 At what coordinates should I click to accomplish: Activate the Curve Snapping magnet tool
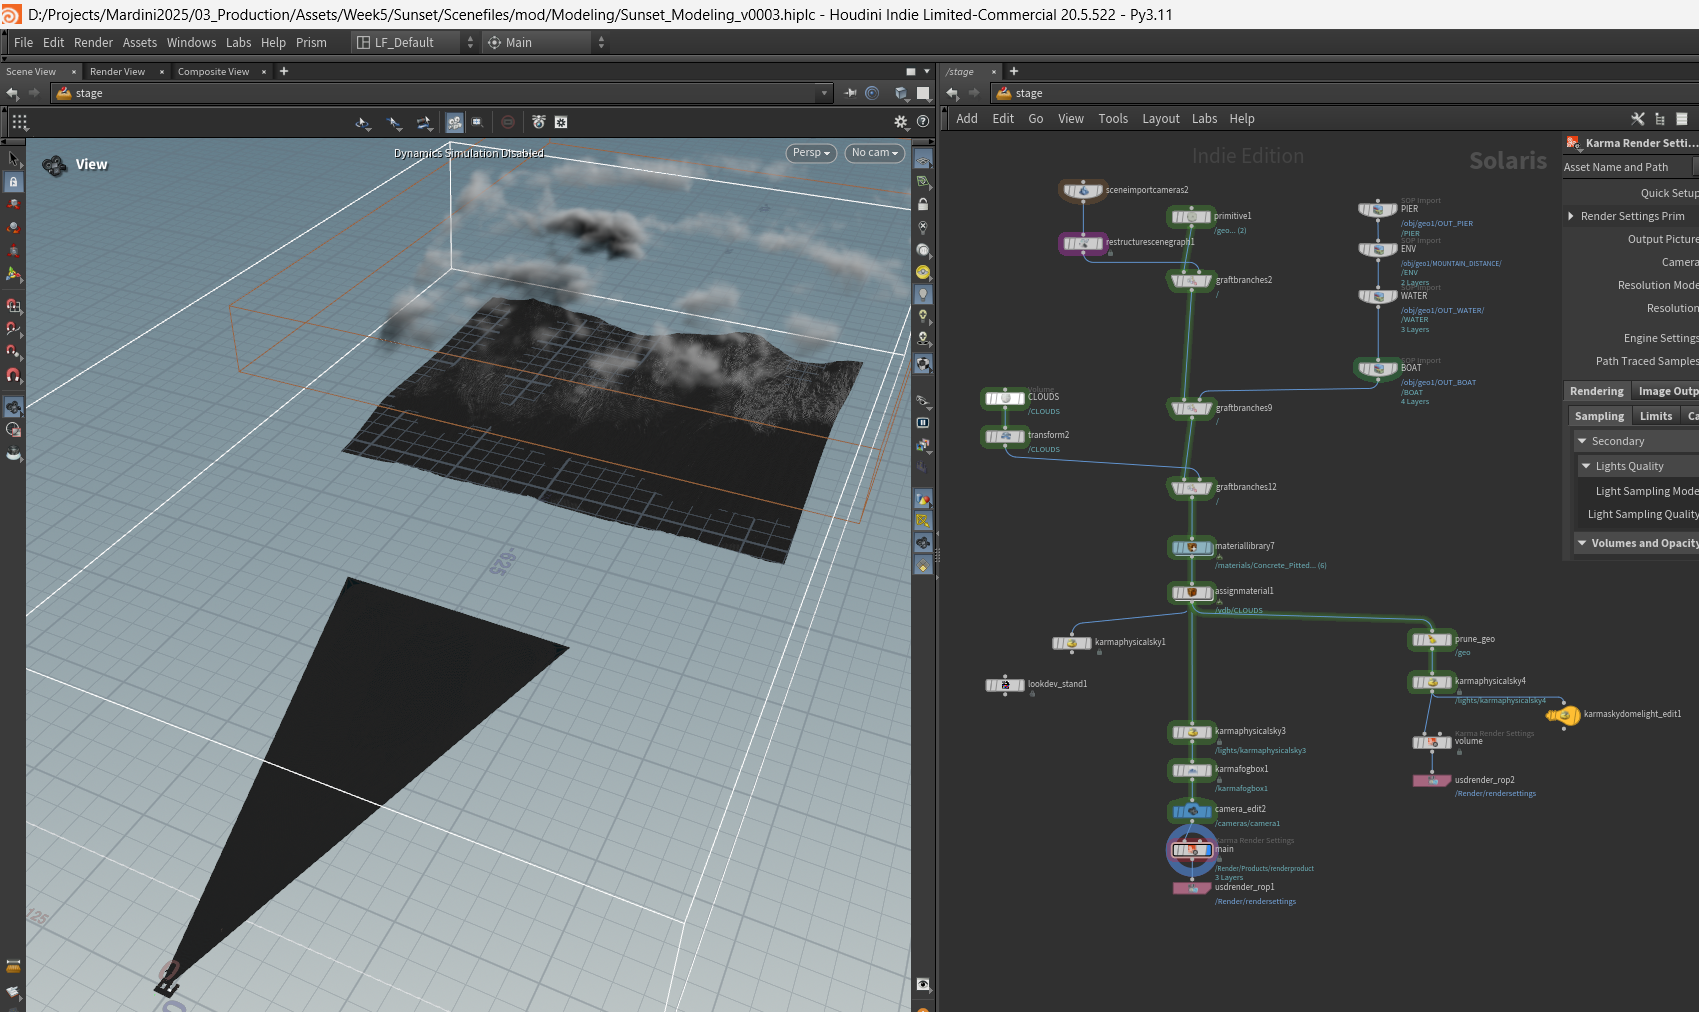coord(13,329)
